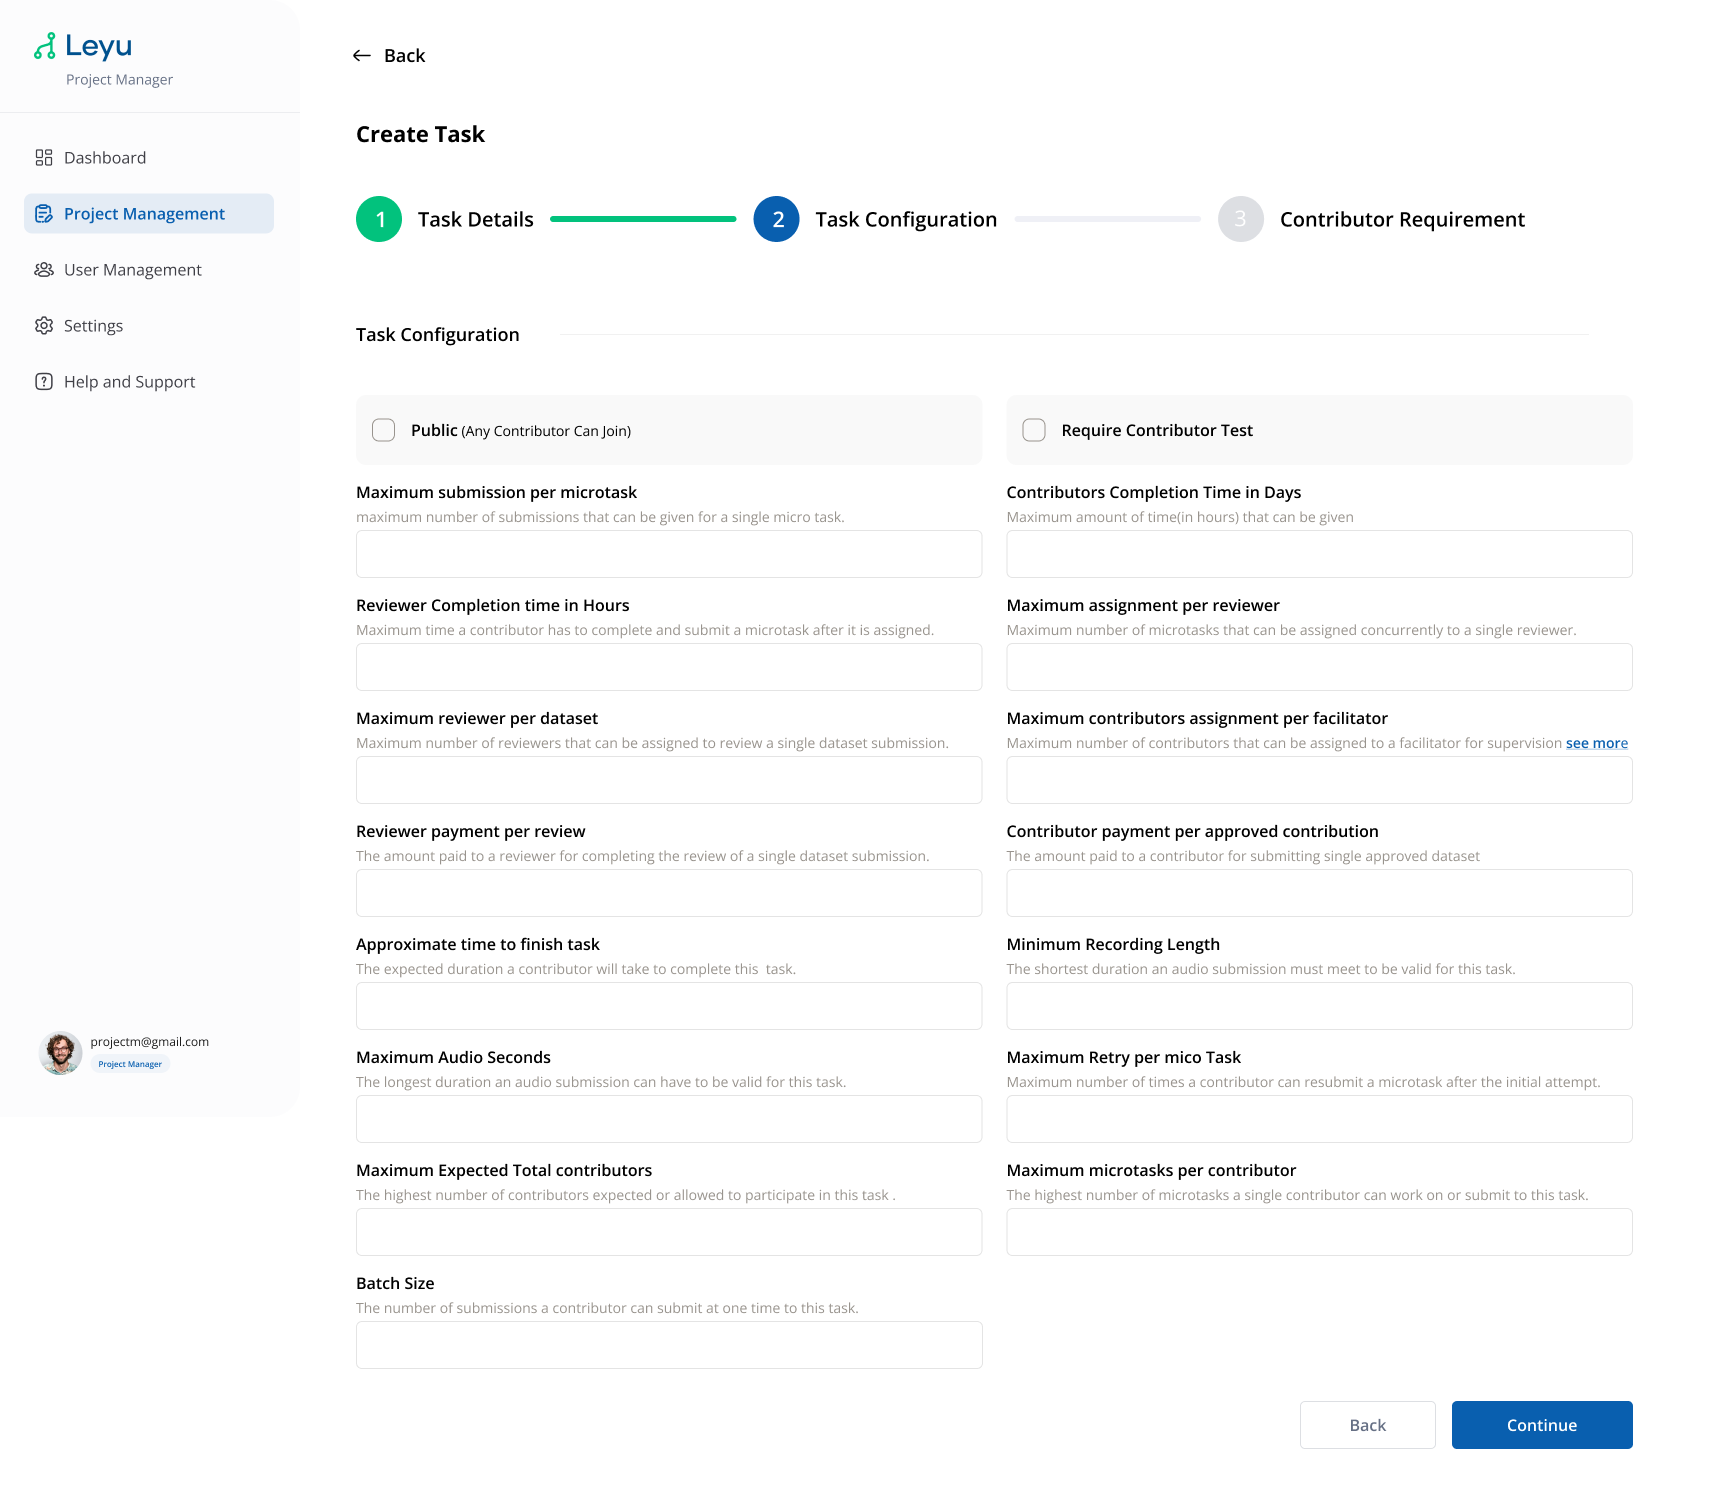Screen dimensions: 1728x1485
Task: Click the Minimum Recording Length field
Action: click(x=1318, y=1006)
